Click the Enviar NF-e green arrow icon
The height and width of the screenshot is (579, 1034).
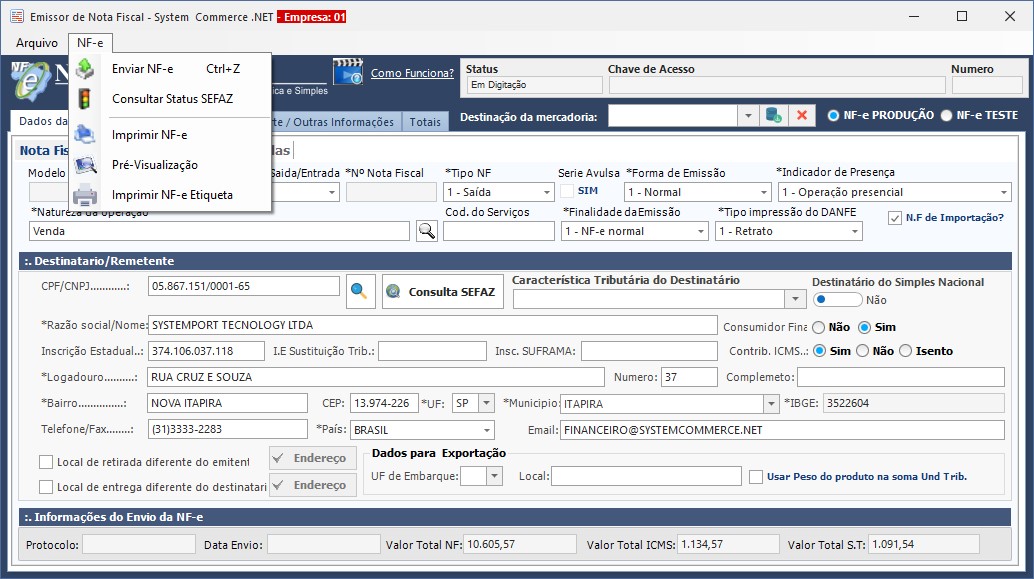coord(85,69)
